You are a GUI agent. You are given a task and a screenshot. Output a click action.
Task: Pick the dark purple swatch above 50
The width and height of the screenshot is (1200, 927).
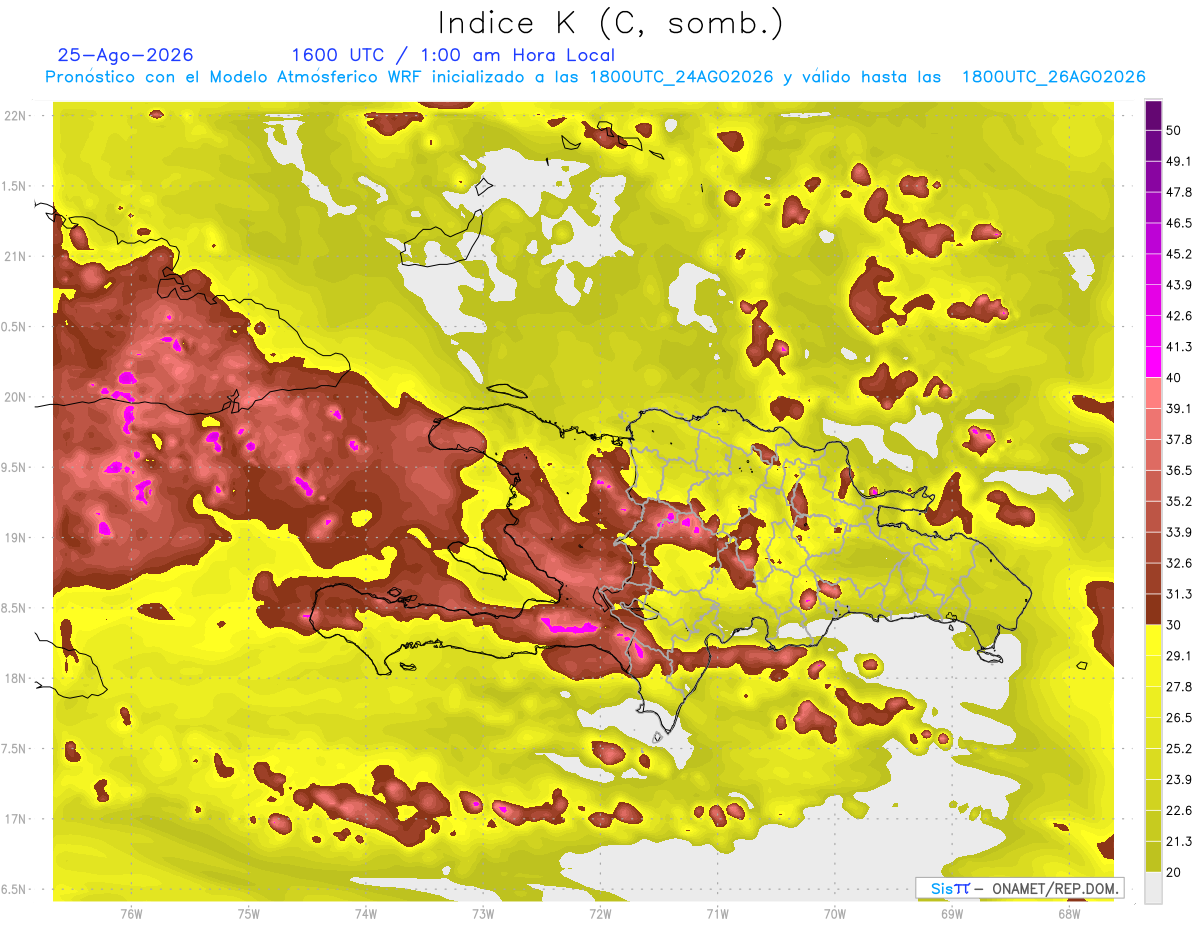tap(1153, 115)
